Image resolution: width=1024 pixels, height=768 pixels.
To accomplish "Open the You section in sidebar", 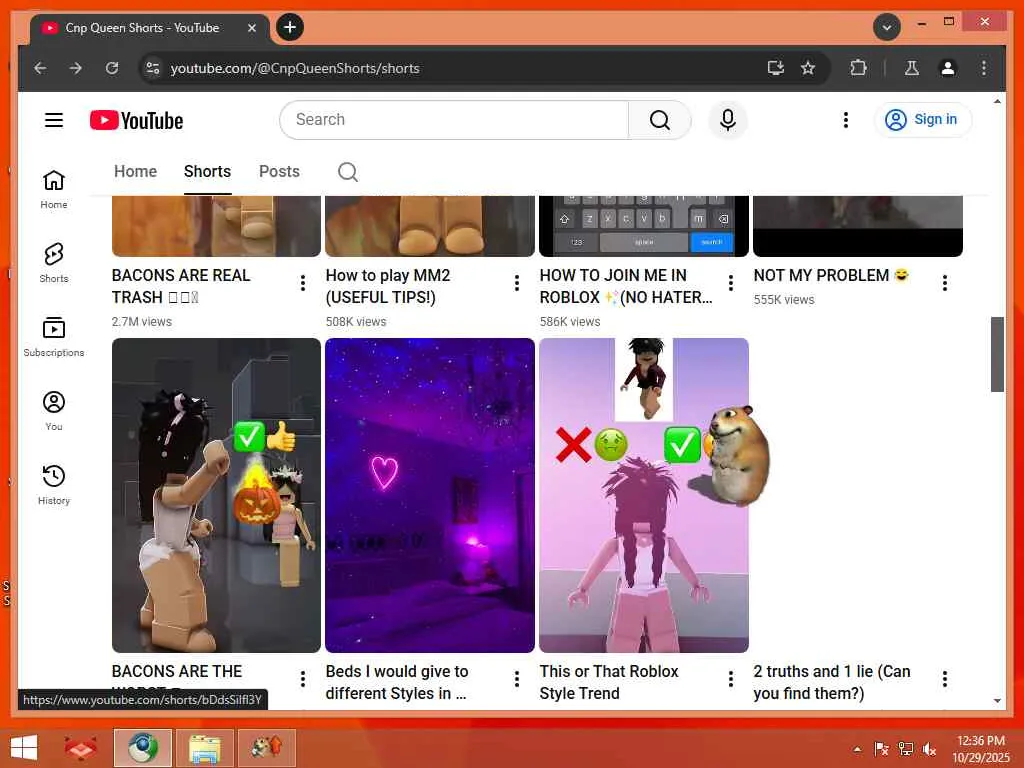I will pos(54,411).
